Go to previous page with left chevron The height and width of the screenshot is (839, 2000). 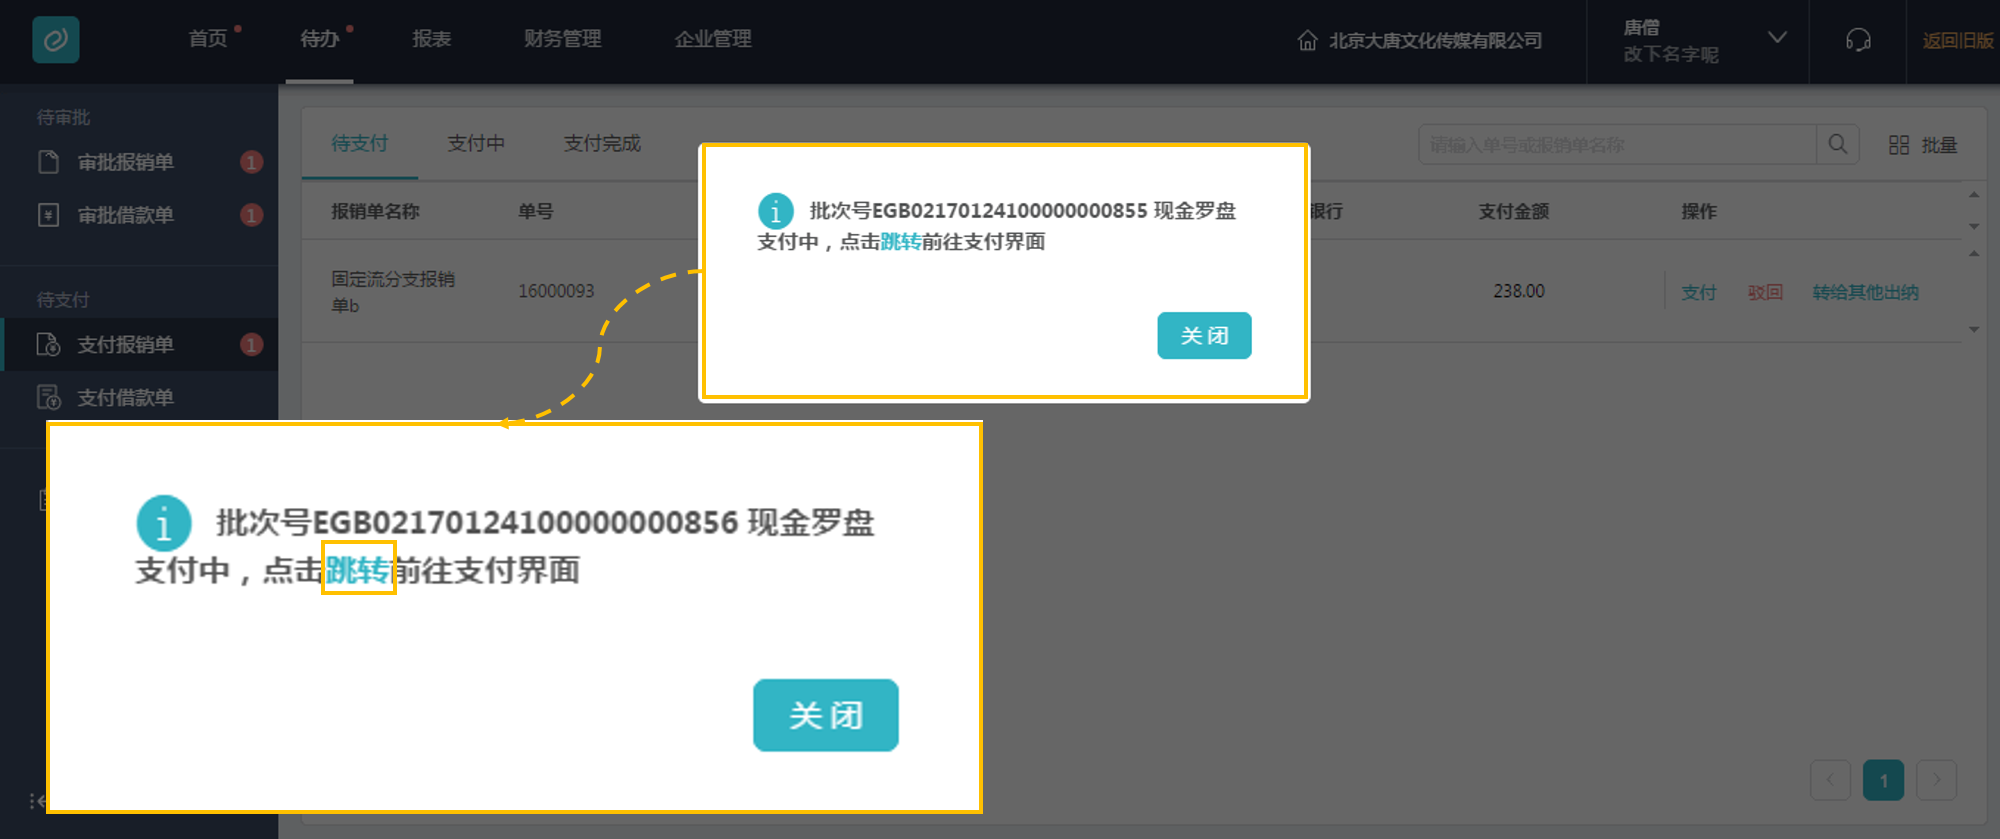(x=1830, y=780)
